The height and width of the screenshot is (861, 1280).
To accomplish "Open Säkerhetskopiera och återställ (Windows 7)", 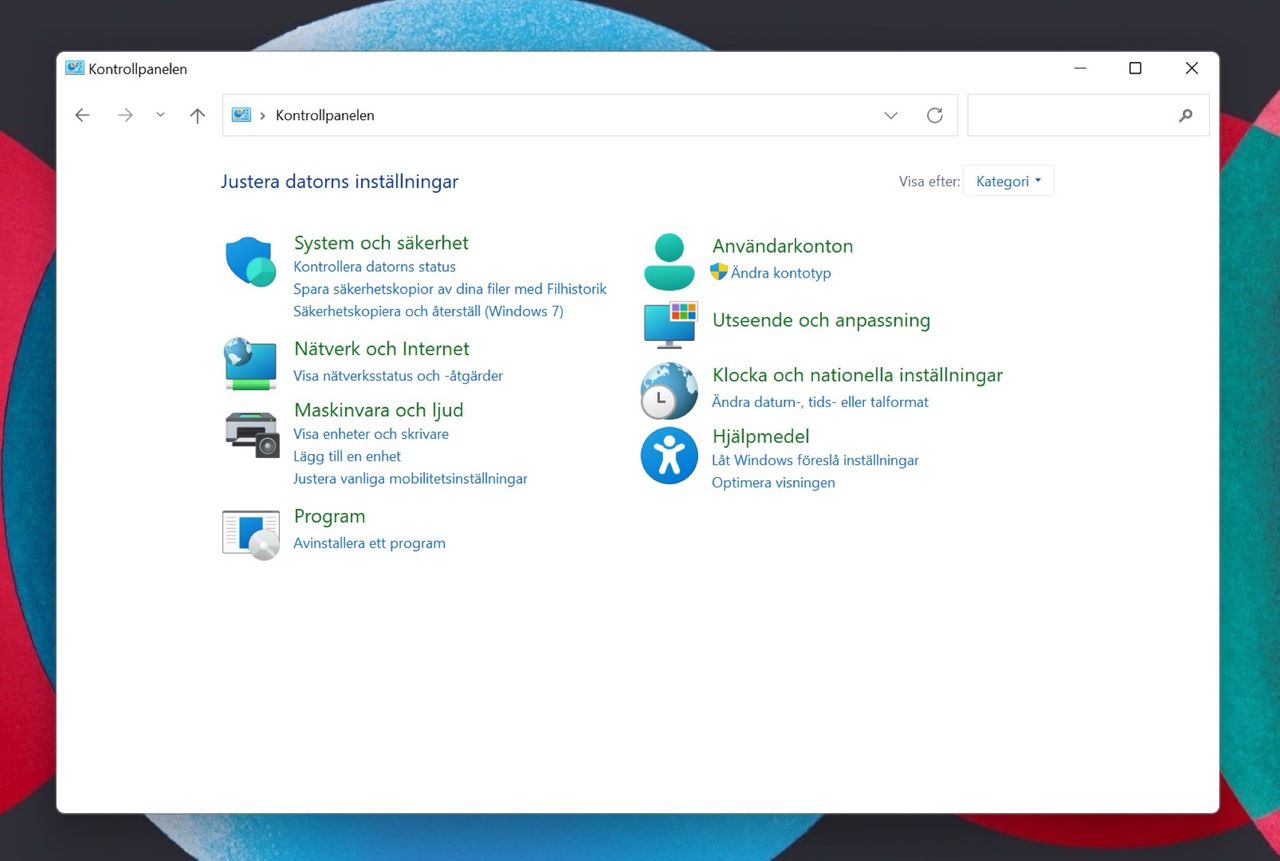I will point(451,311).
